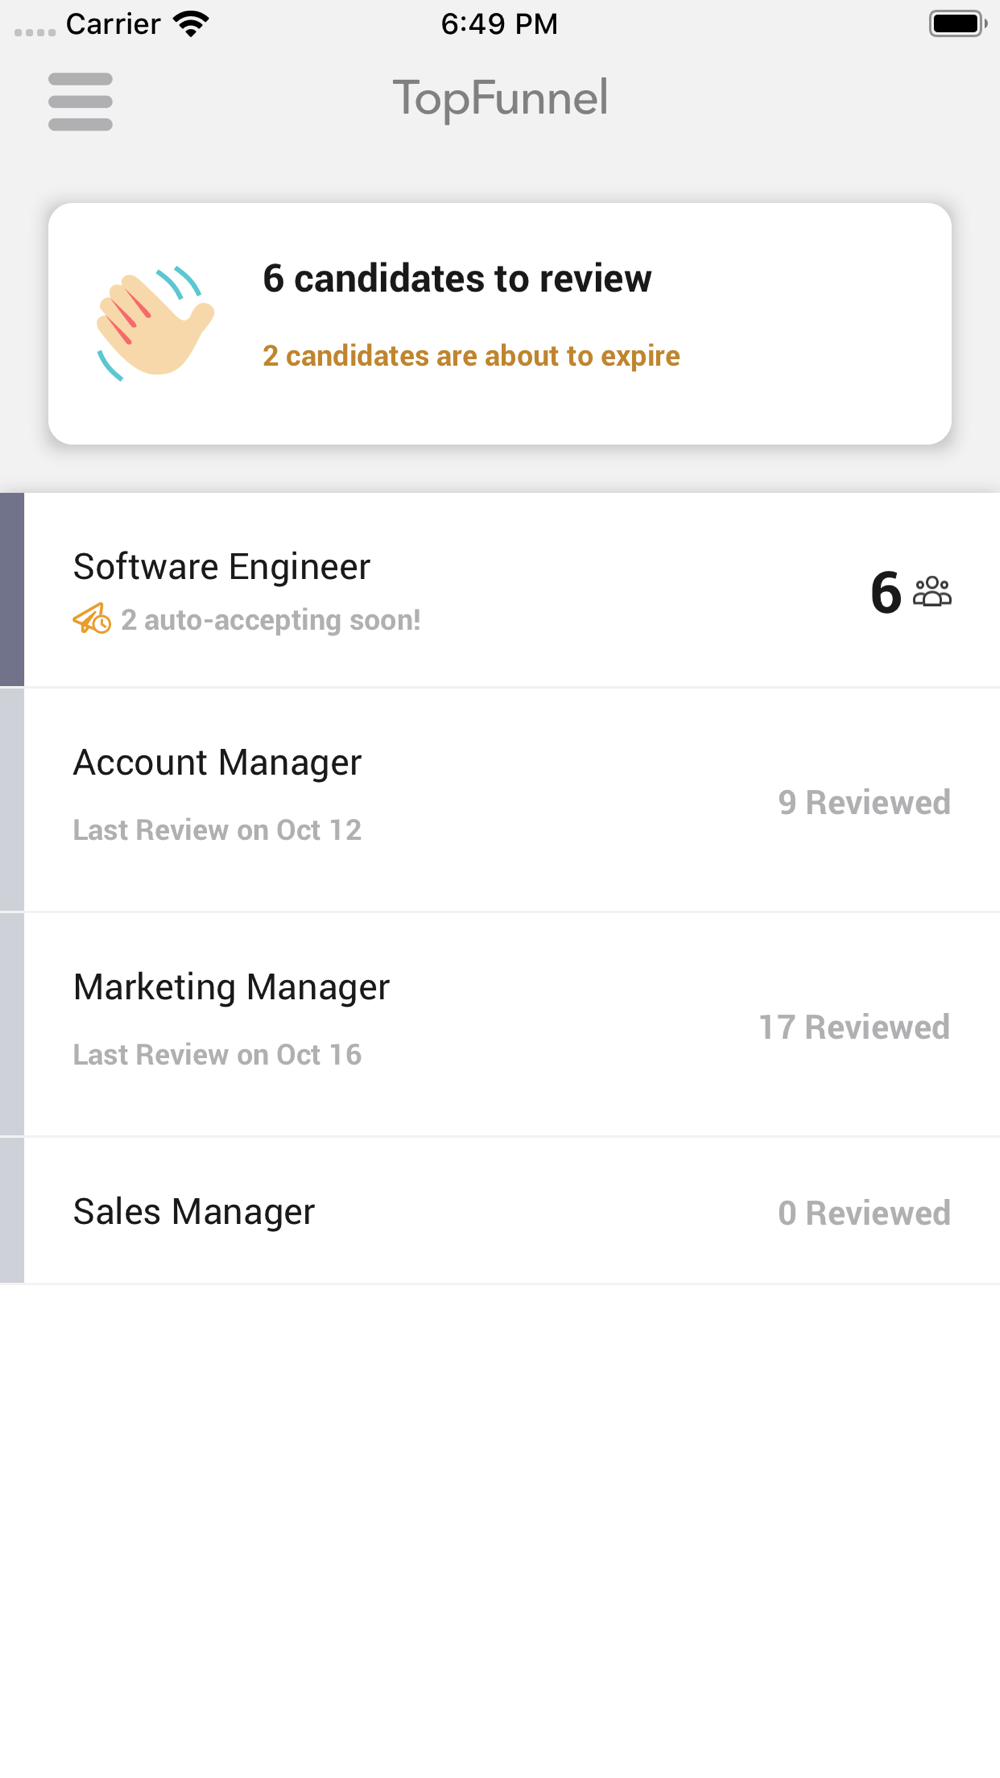Image resolution: width=1000 pixels, height=1778 pixels.
Task: Select the Sales Manager position
Action: [500, 1211]
